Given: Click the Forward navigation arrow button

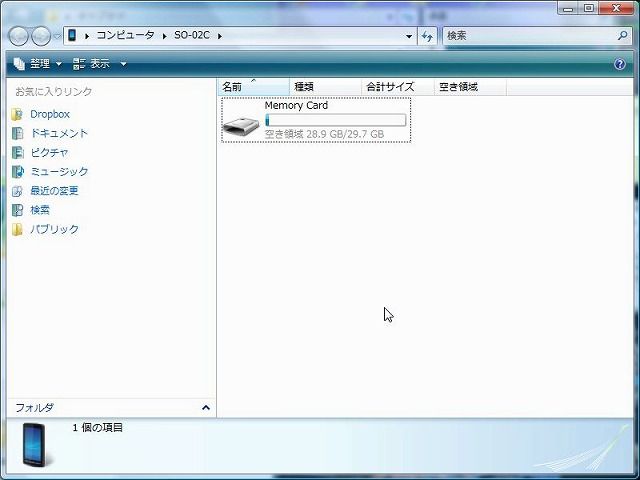Looking at the screenshot, I should click(x=41, y=36).
